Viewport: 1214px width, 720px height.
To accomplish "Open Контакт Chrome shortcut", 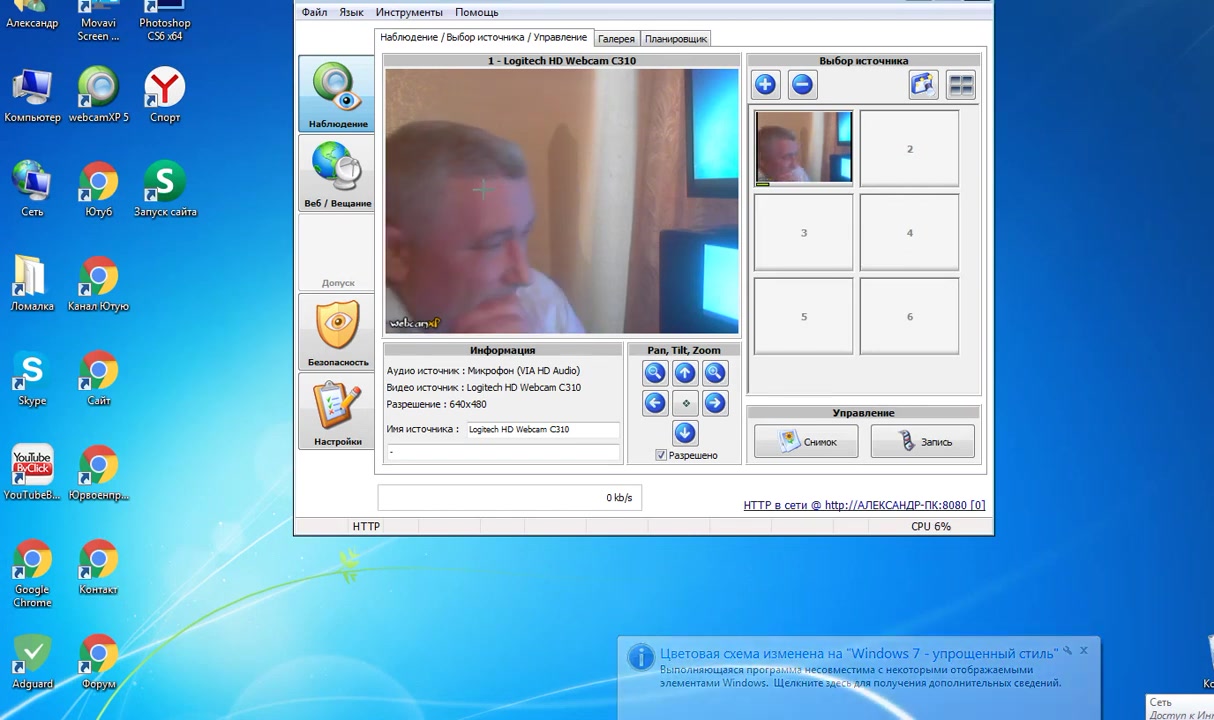I will pyautogui.click(x=98, y=567).
